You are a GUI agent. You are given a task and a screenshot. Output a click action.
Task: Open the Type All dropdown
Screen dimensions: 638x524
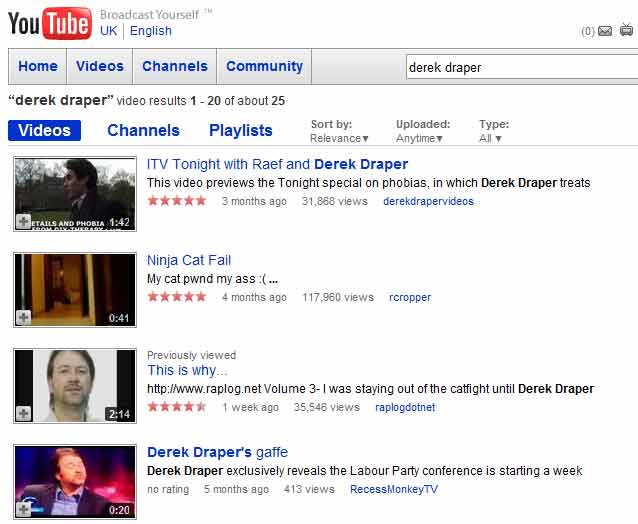[491, 139]
